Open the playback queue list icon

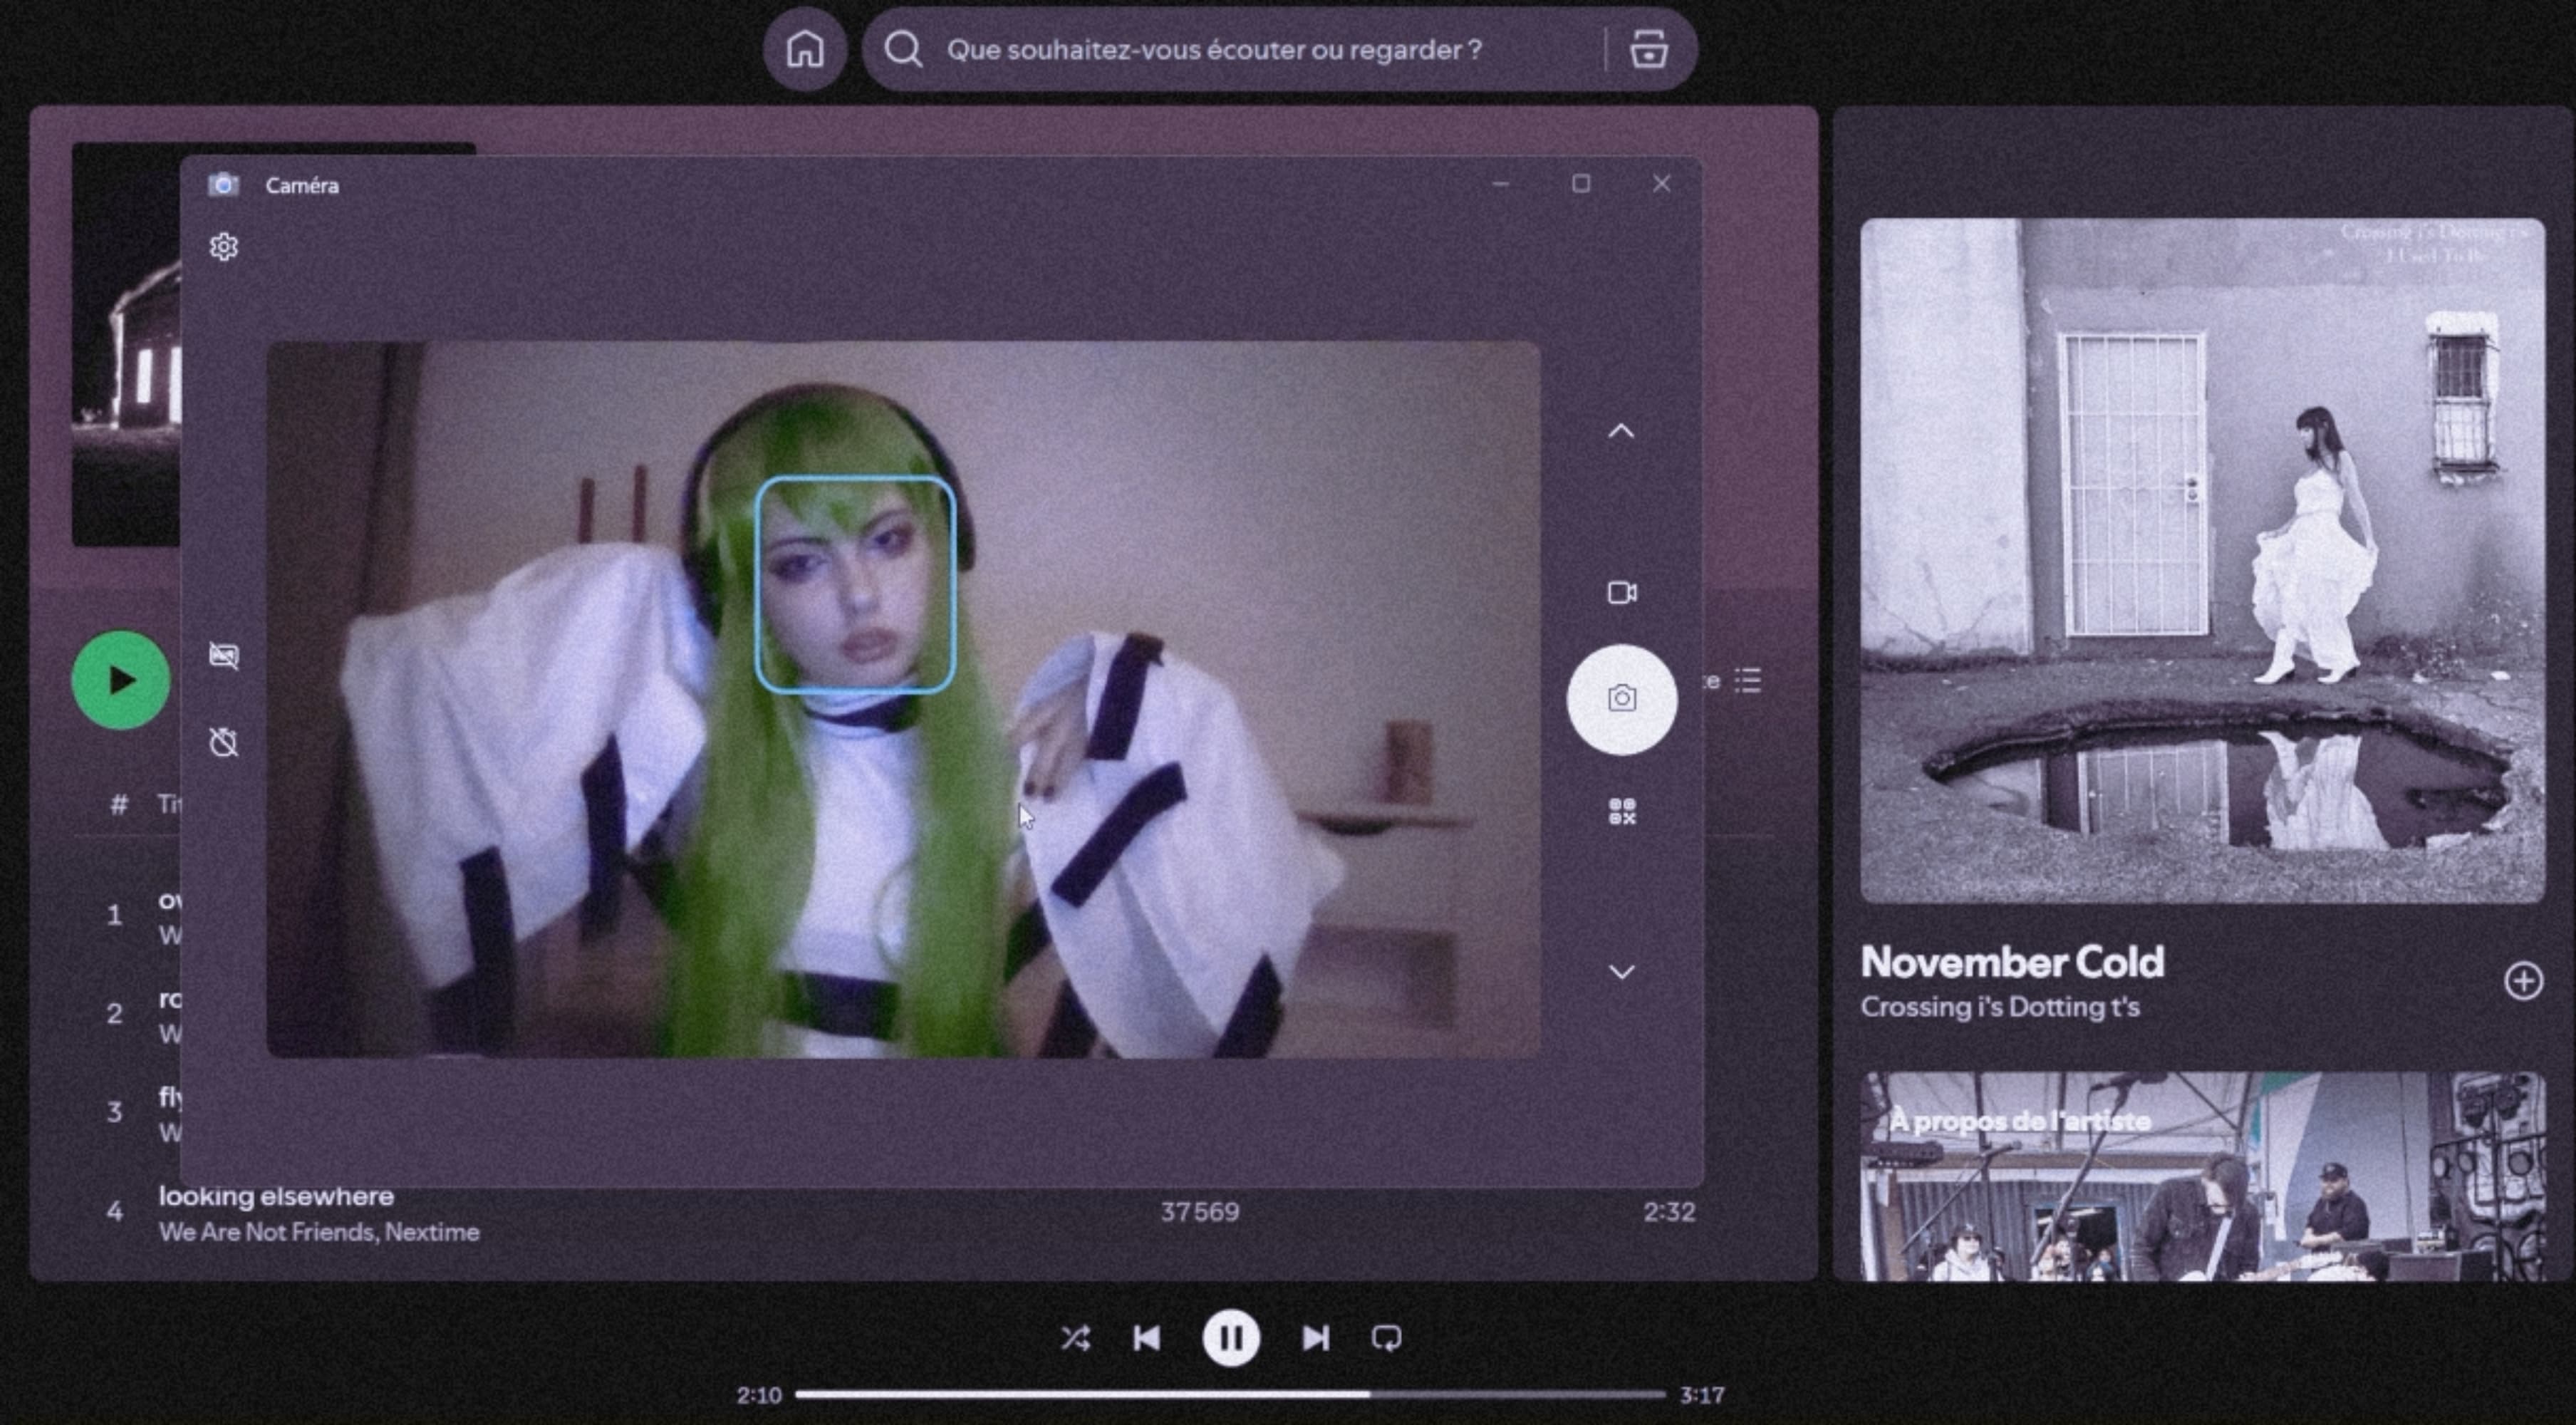[1748, 681]
